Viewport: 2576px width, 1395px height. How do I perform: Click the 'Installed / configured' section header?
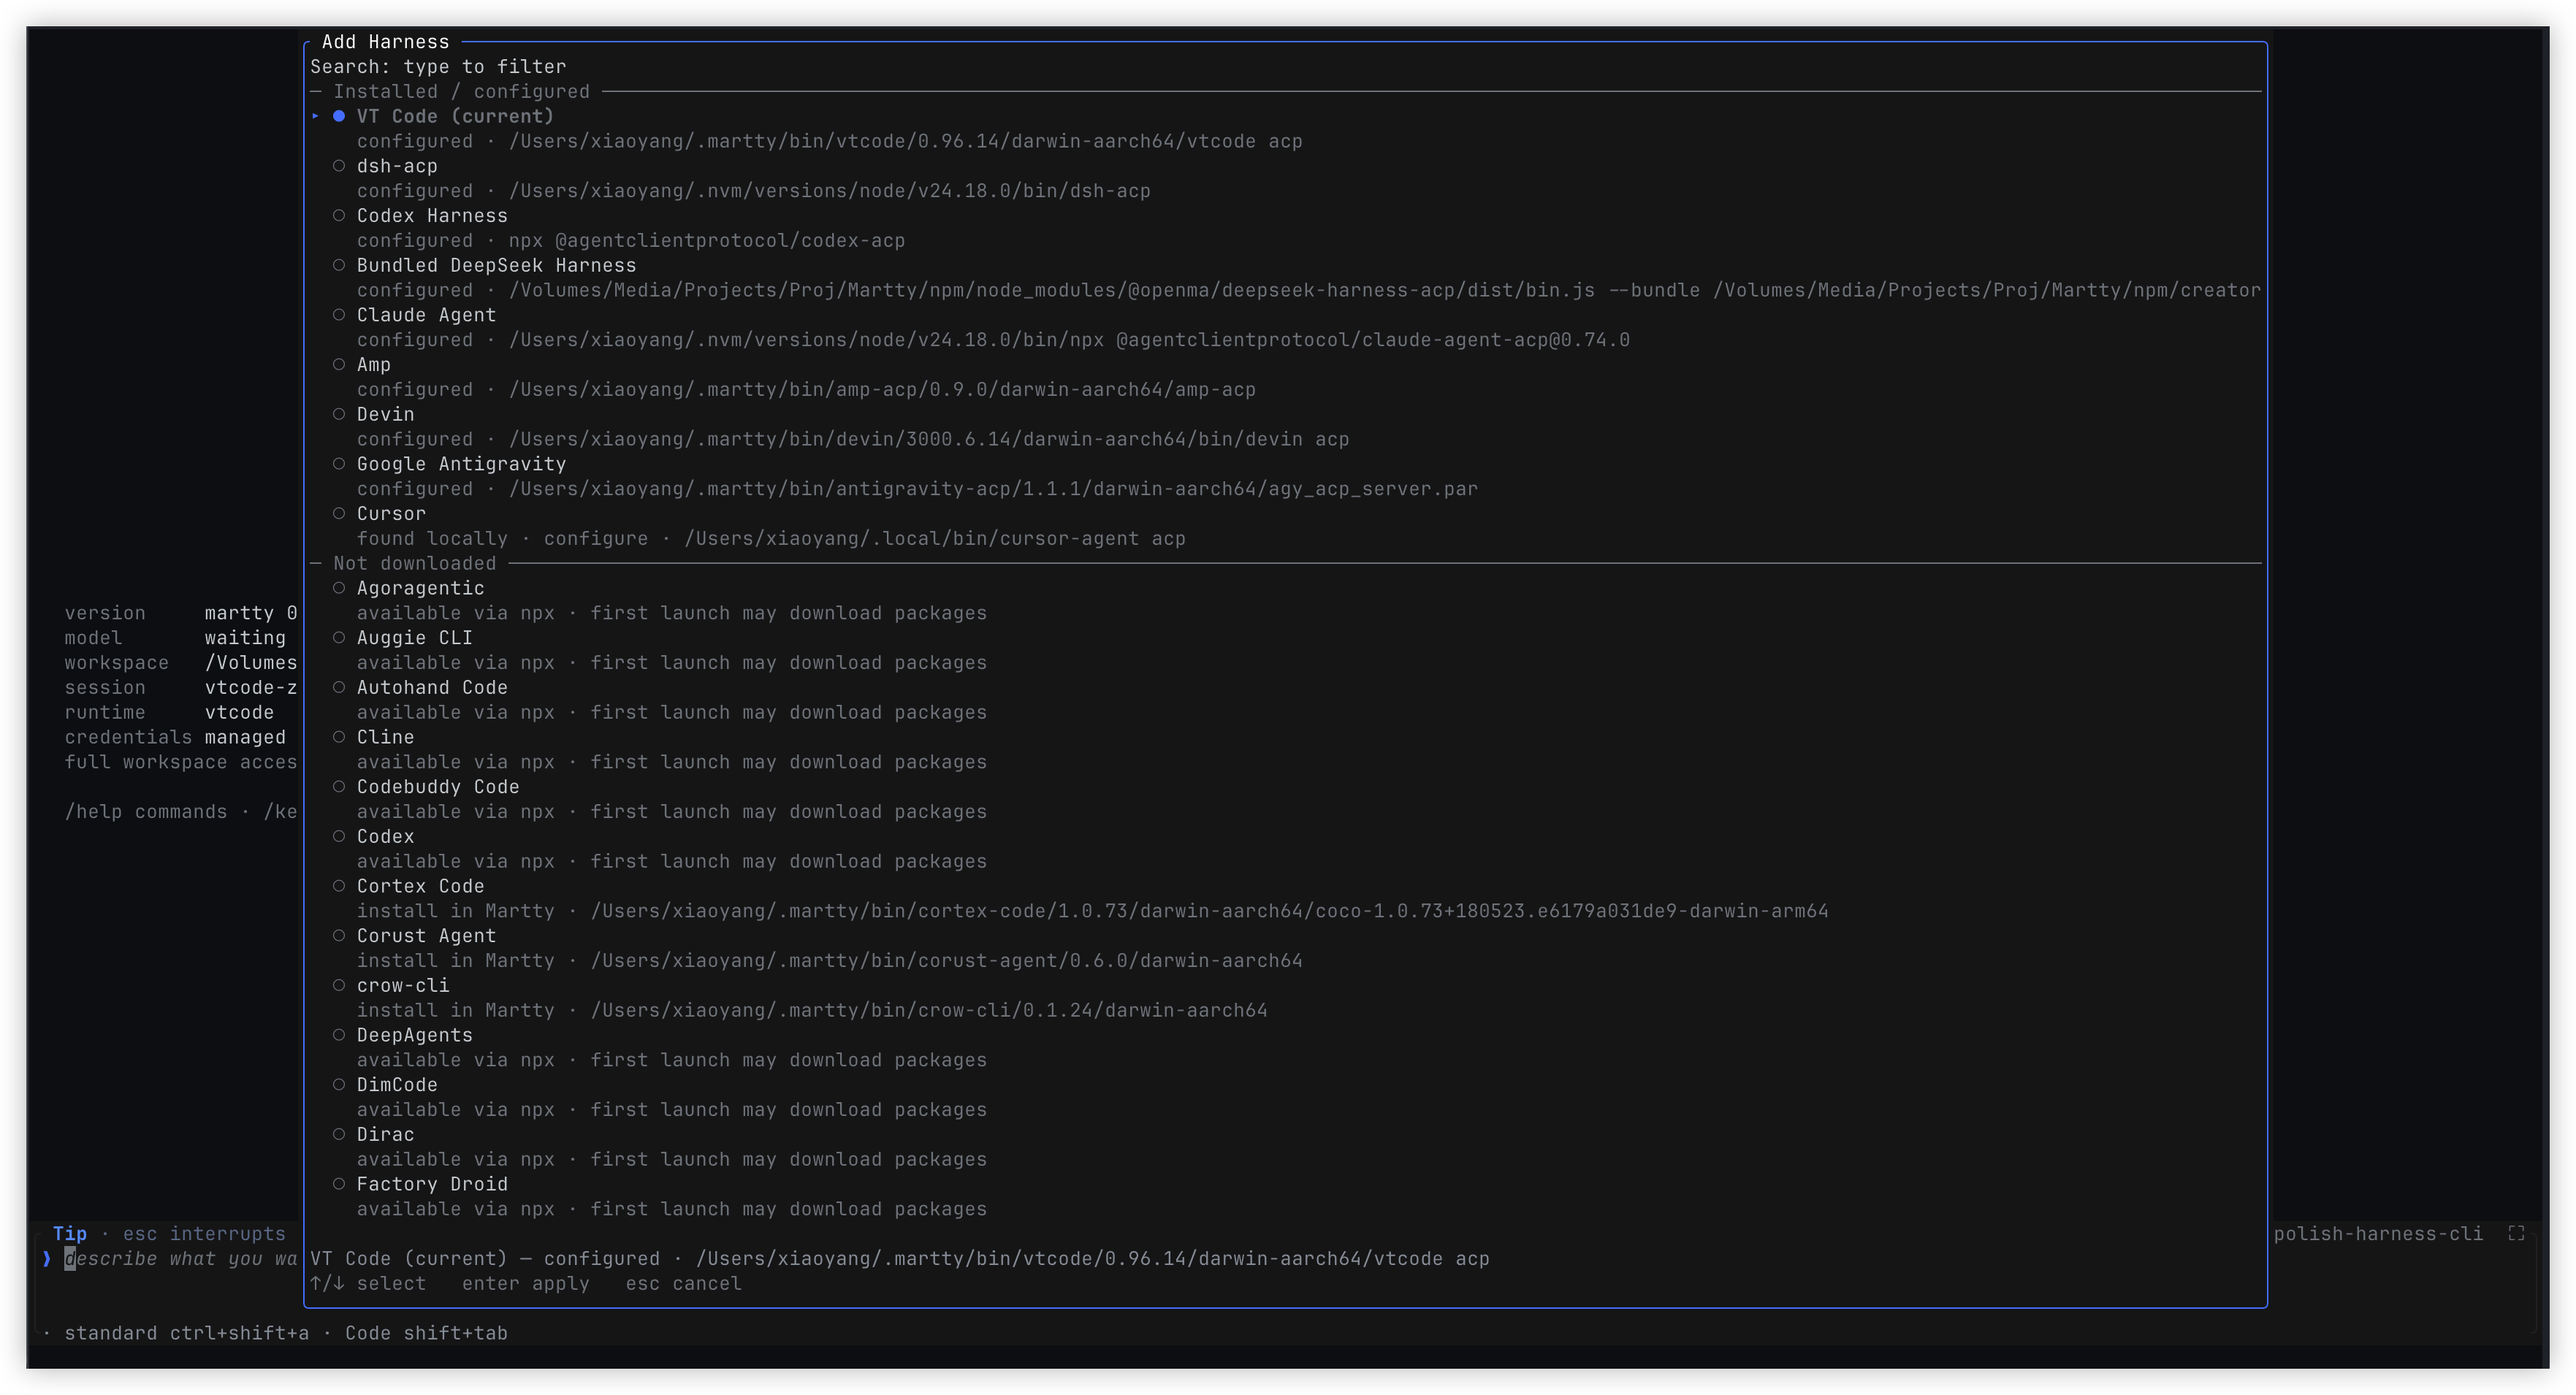[x=461, y=92]
